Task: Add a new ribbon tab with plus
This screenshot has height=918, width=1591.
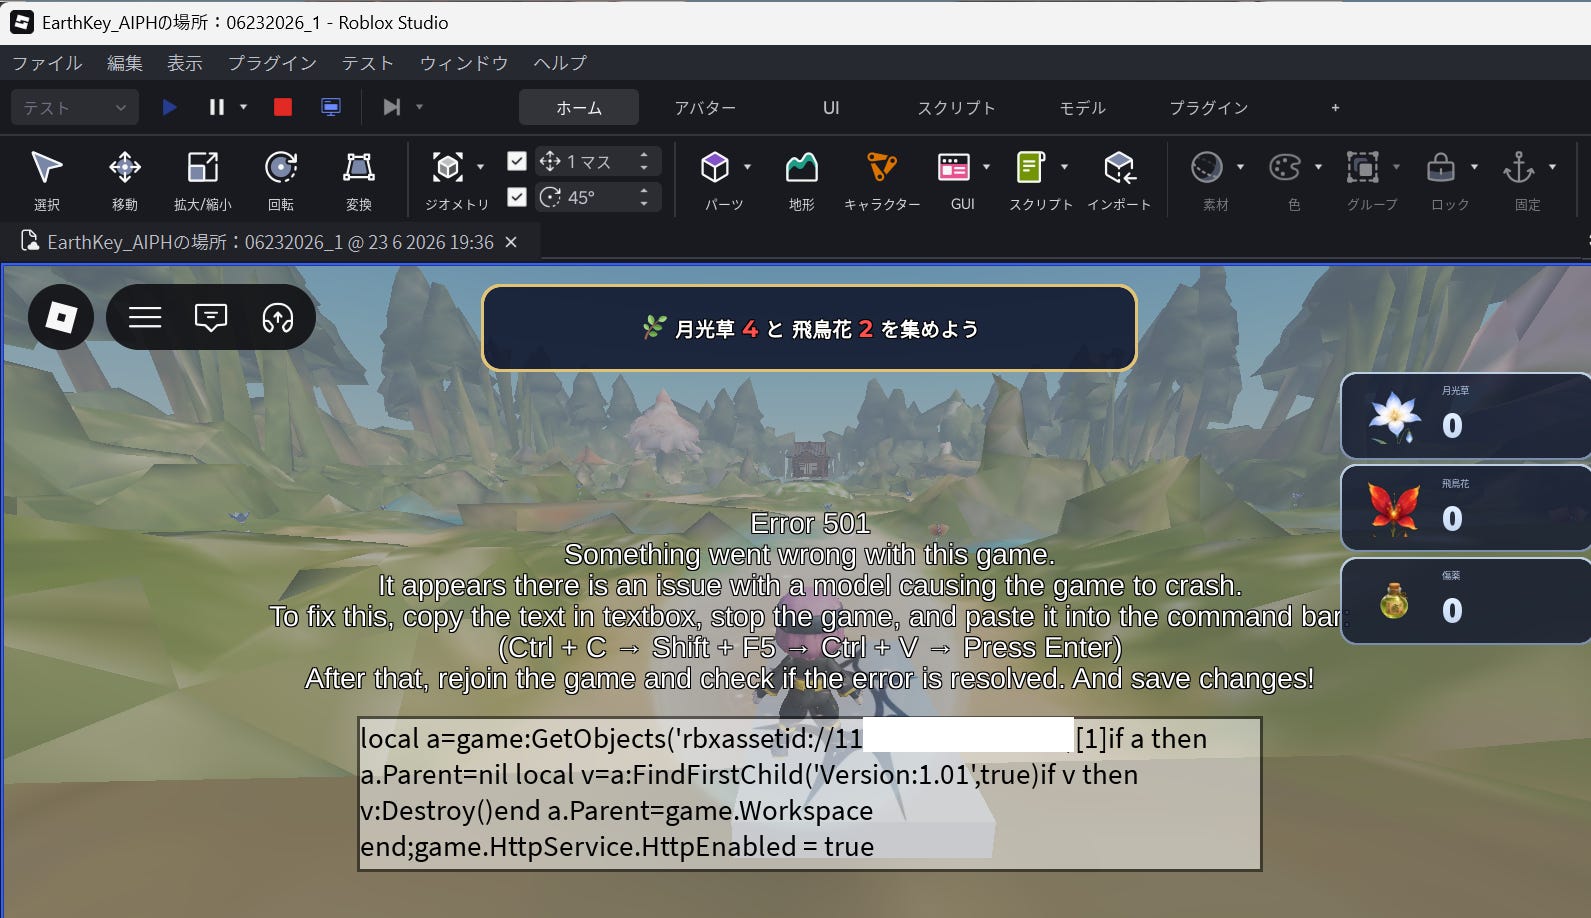Action: click(1335, 107)
